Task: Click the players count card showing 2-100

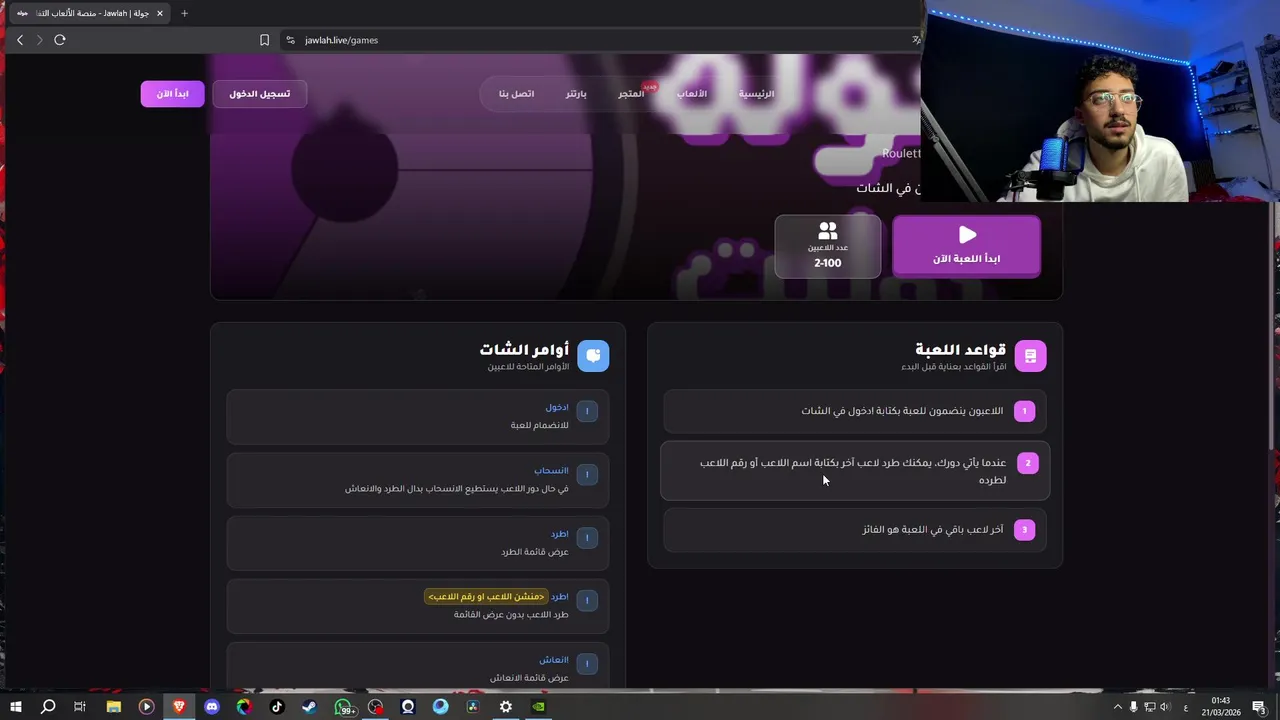Action: [828, 246]
